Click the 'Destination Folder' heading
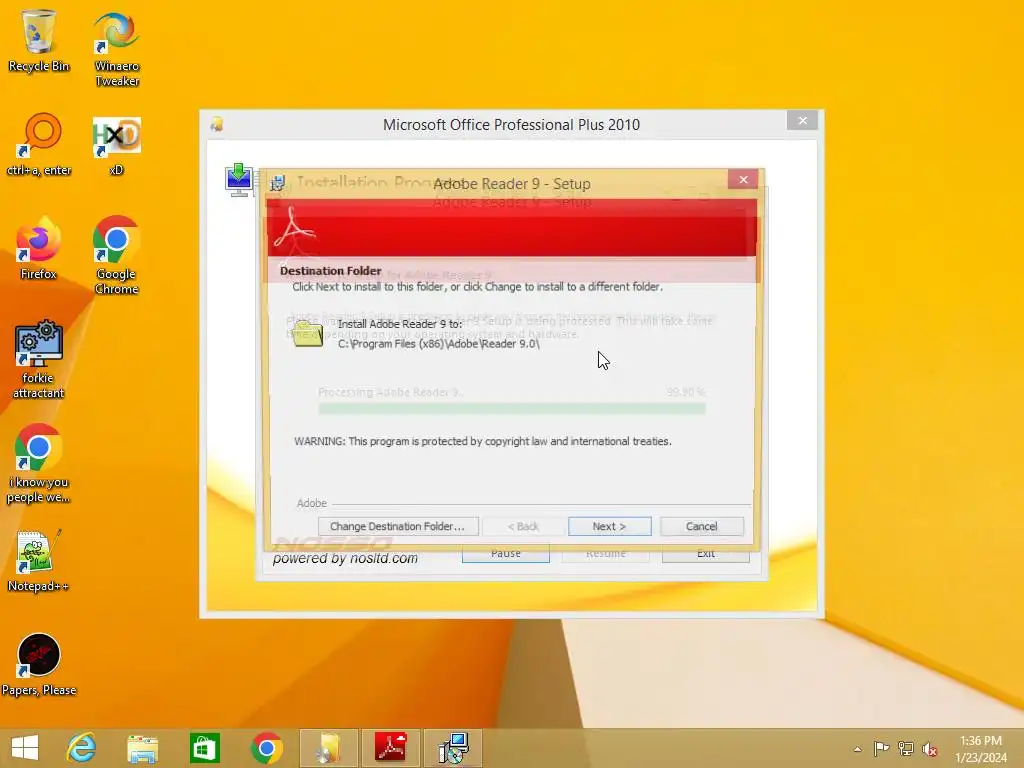Image resolution: width=1024 pixels, height=768 pixels. 330,271
